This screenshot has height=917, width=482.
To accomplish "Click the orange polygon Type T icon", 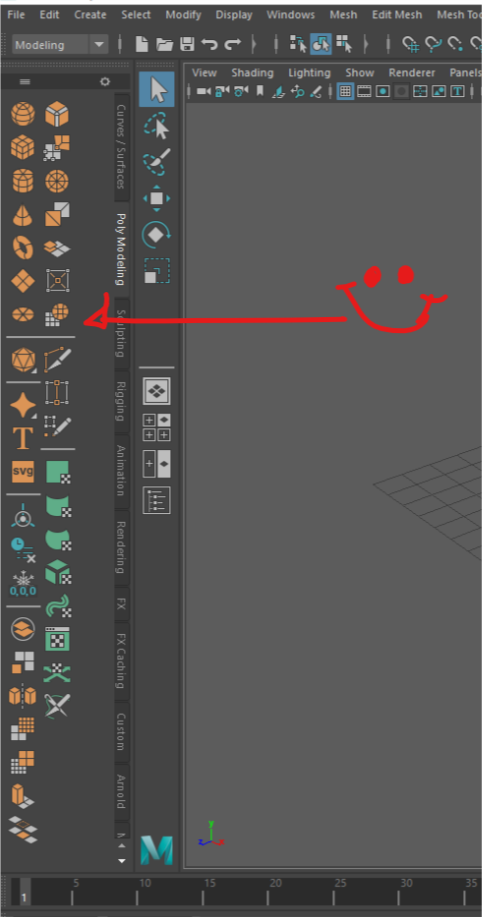I will pyautogui.click(x=23, y=437).
